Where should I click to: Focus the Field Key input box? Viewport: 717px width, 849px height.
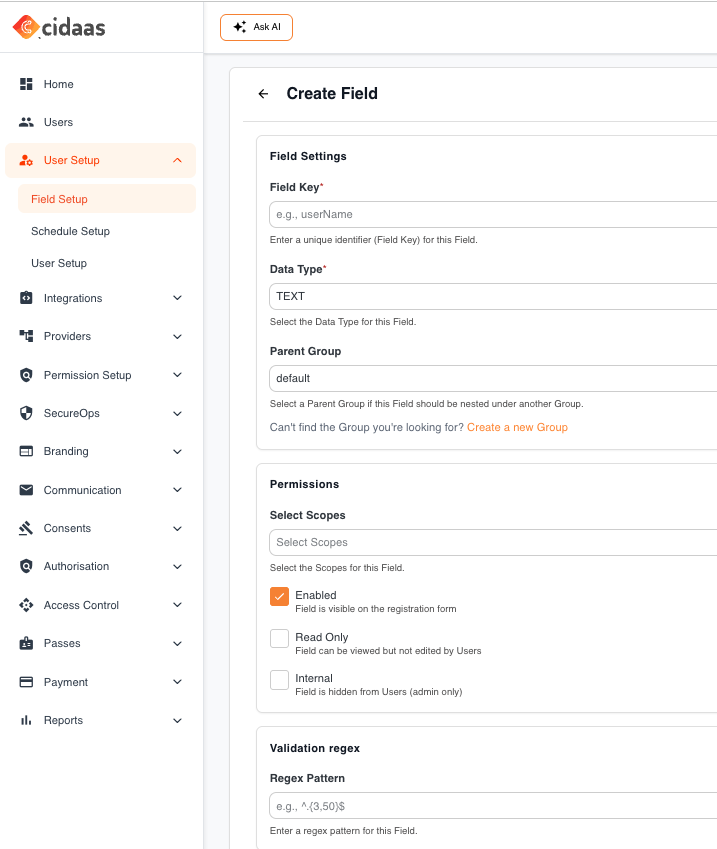pyautogui.click(x=493, y=214)
